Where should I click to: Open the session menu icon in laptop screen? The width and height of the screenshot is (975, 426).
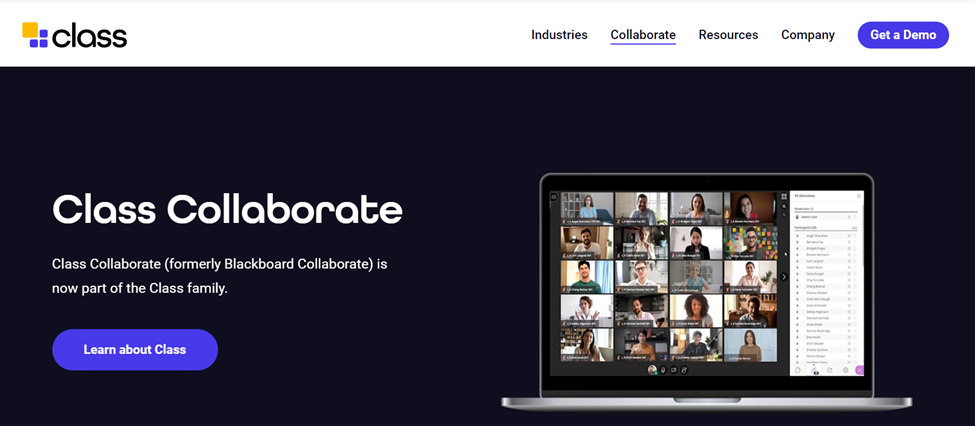point(553,197)
